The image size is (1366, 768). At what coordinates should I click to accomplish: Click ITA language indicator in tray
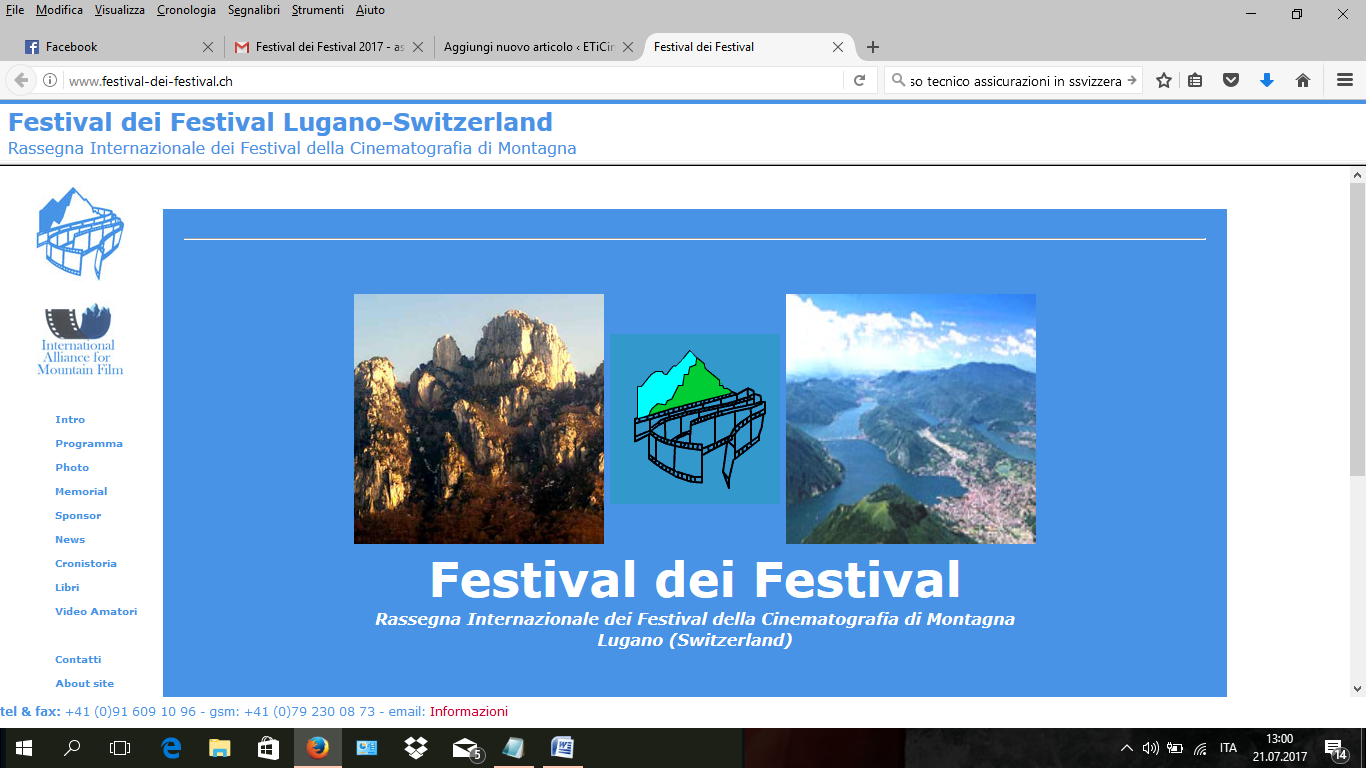(x=1228, y=748)
